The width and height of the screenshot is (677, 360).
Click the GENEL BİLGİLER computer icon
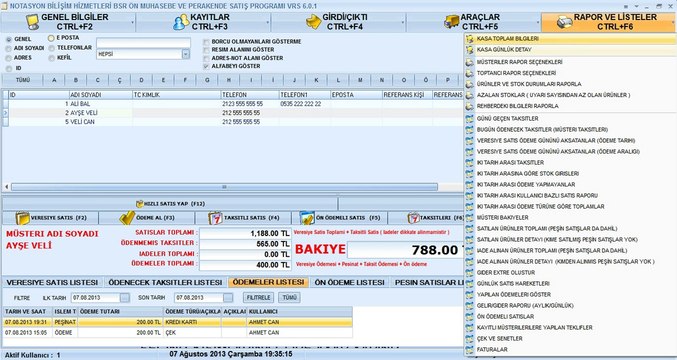coord(32,22)
